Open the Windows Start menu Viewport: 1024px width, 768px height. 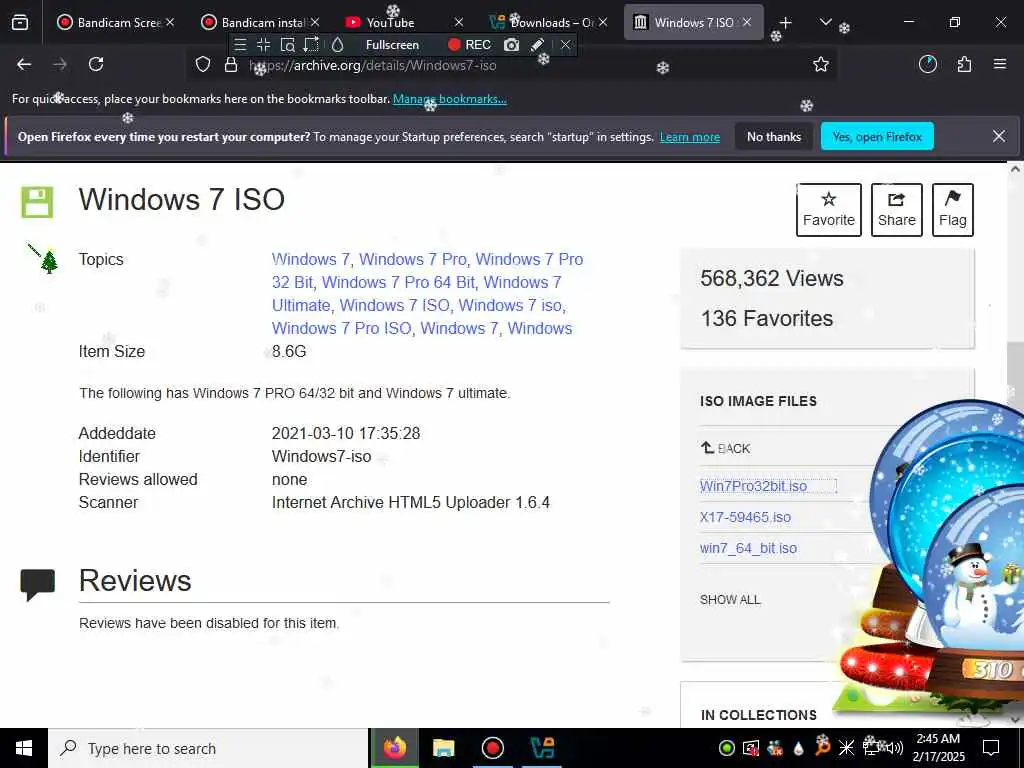(24, 748)
